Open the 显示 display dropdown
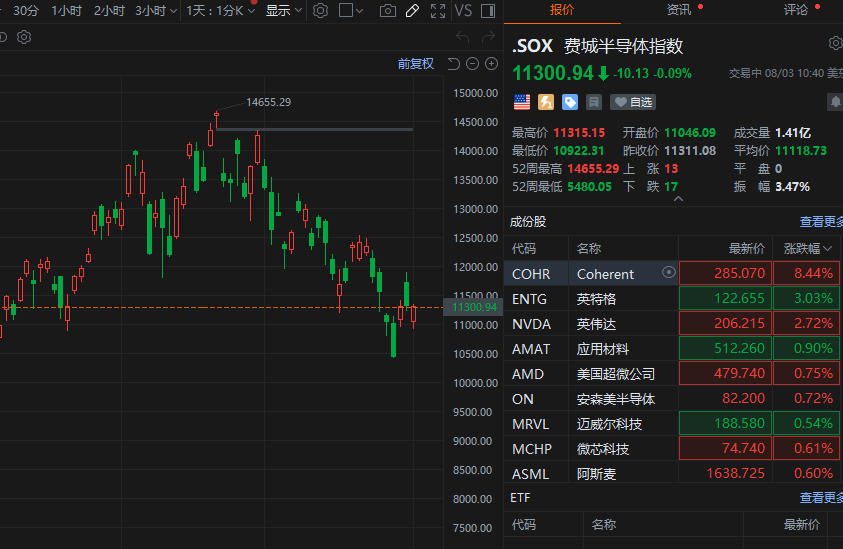The height and width of the screenshot is (549, 843). 284,10
